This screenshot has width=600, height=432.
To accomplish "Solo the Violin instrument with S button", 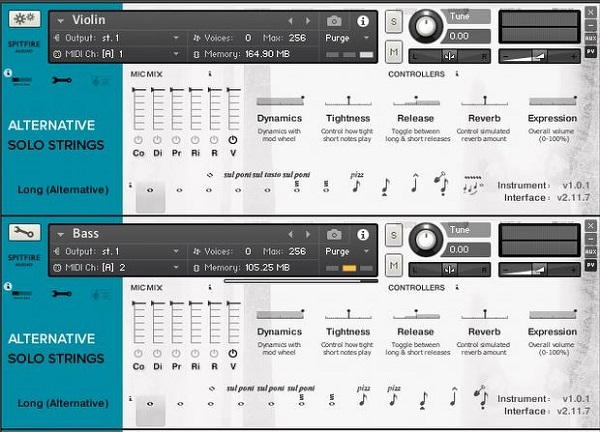I will pos(393,21).
